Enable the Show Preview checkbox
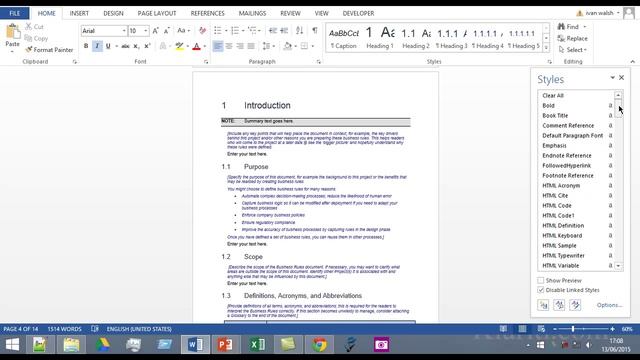The width and height of the screenshot is (640, 360). (541, 280)
